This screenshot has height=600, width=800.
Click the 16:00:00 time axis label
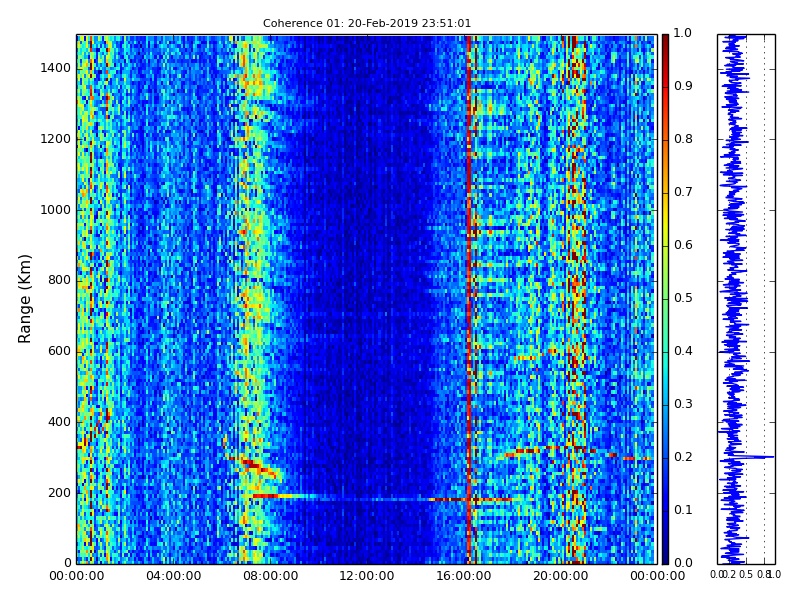point(464,577)
